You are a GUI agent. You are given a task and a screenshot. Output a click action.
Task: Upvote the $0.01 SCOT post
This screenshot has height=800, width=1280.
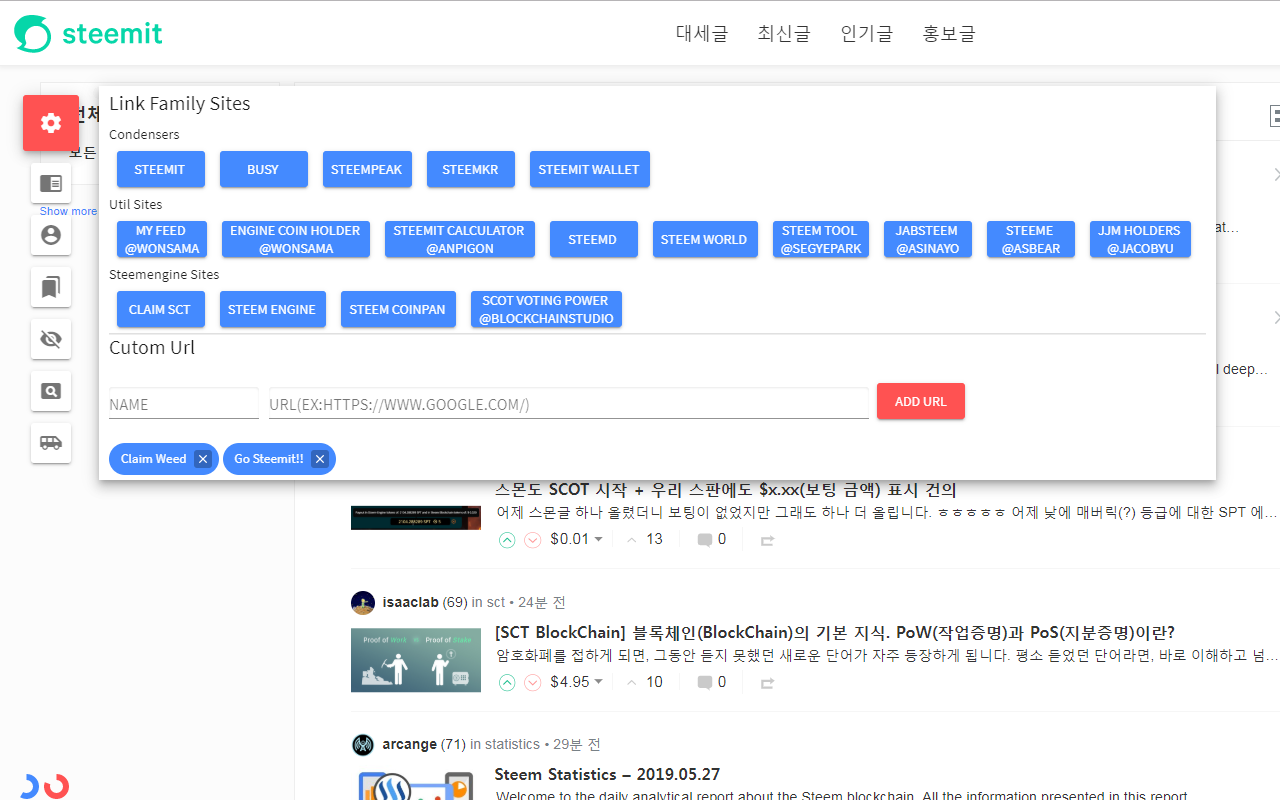click(x=507, y=540)
